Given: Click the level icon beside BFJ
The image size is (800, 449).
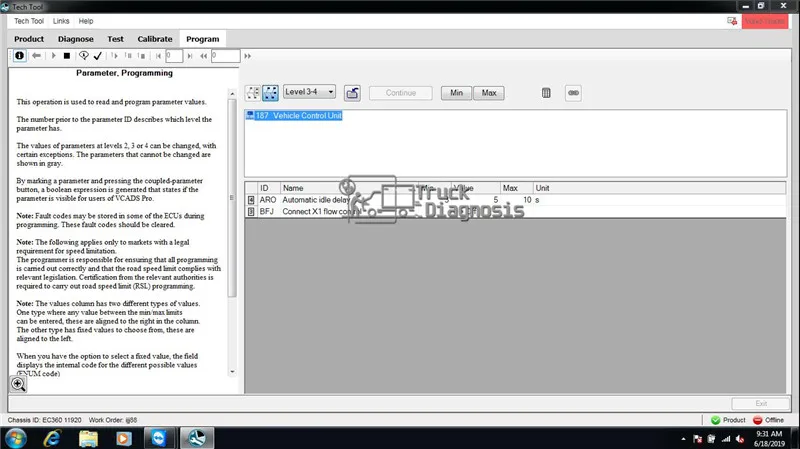Looking at the screenshot, I should click(x=251, y=212).
